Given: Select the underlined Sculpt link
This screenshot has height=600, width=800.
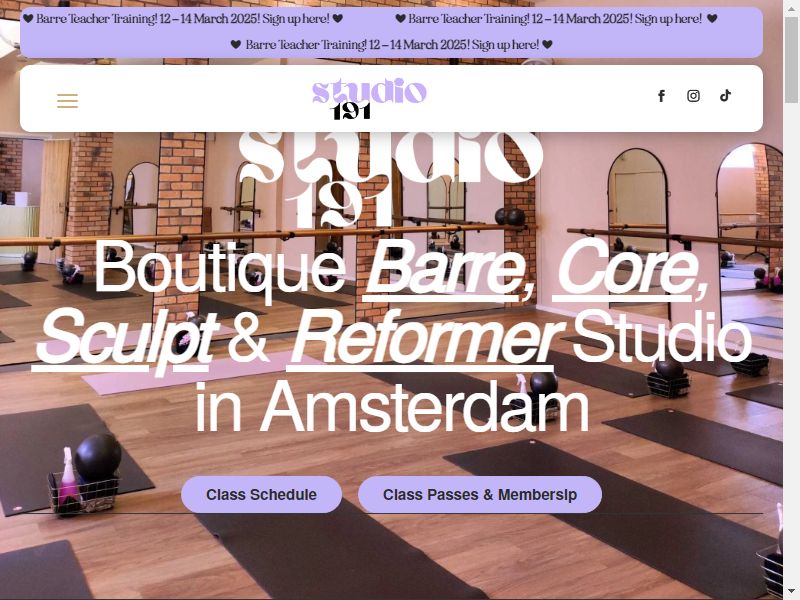Looking at the screenshot, I should [126, 339].
